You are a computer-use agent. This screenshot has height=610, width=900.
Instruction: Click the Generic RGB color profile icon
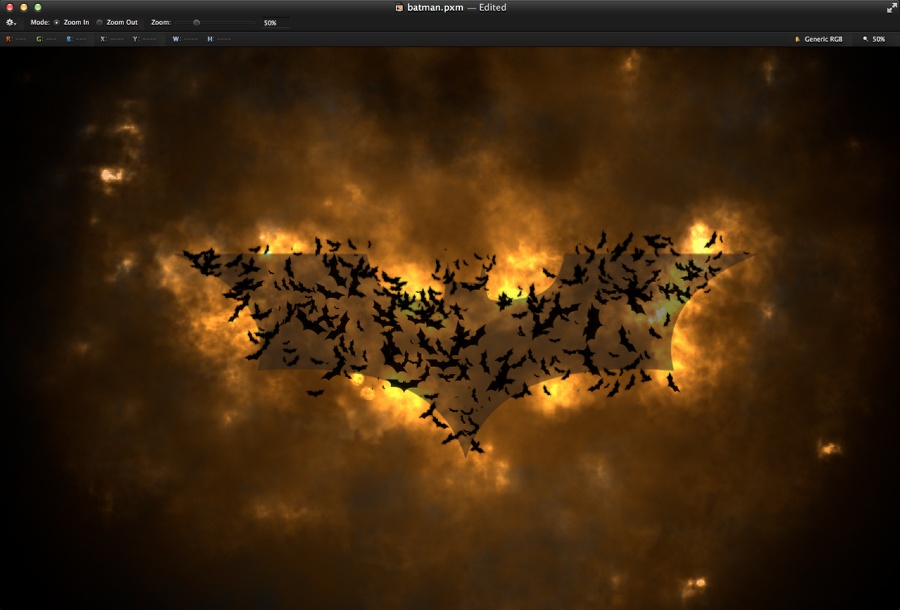tap(797, 39)
